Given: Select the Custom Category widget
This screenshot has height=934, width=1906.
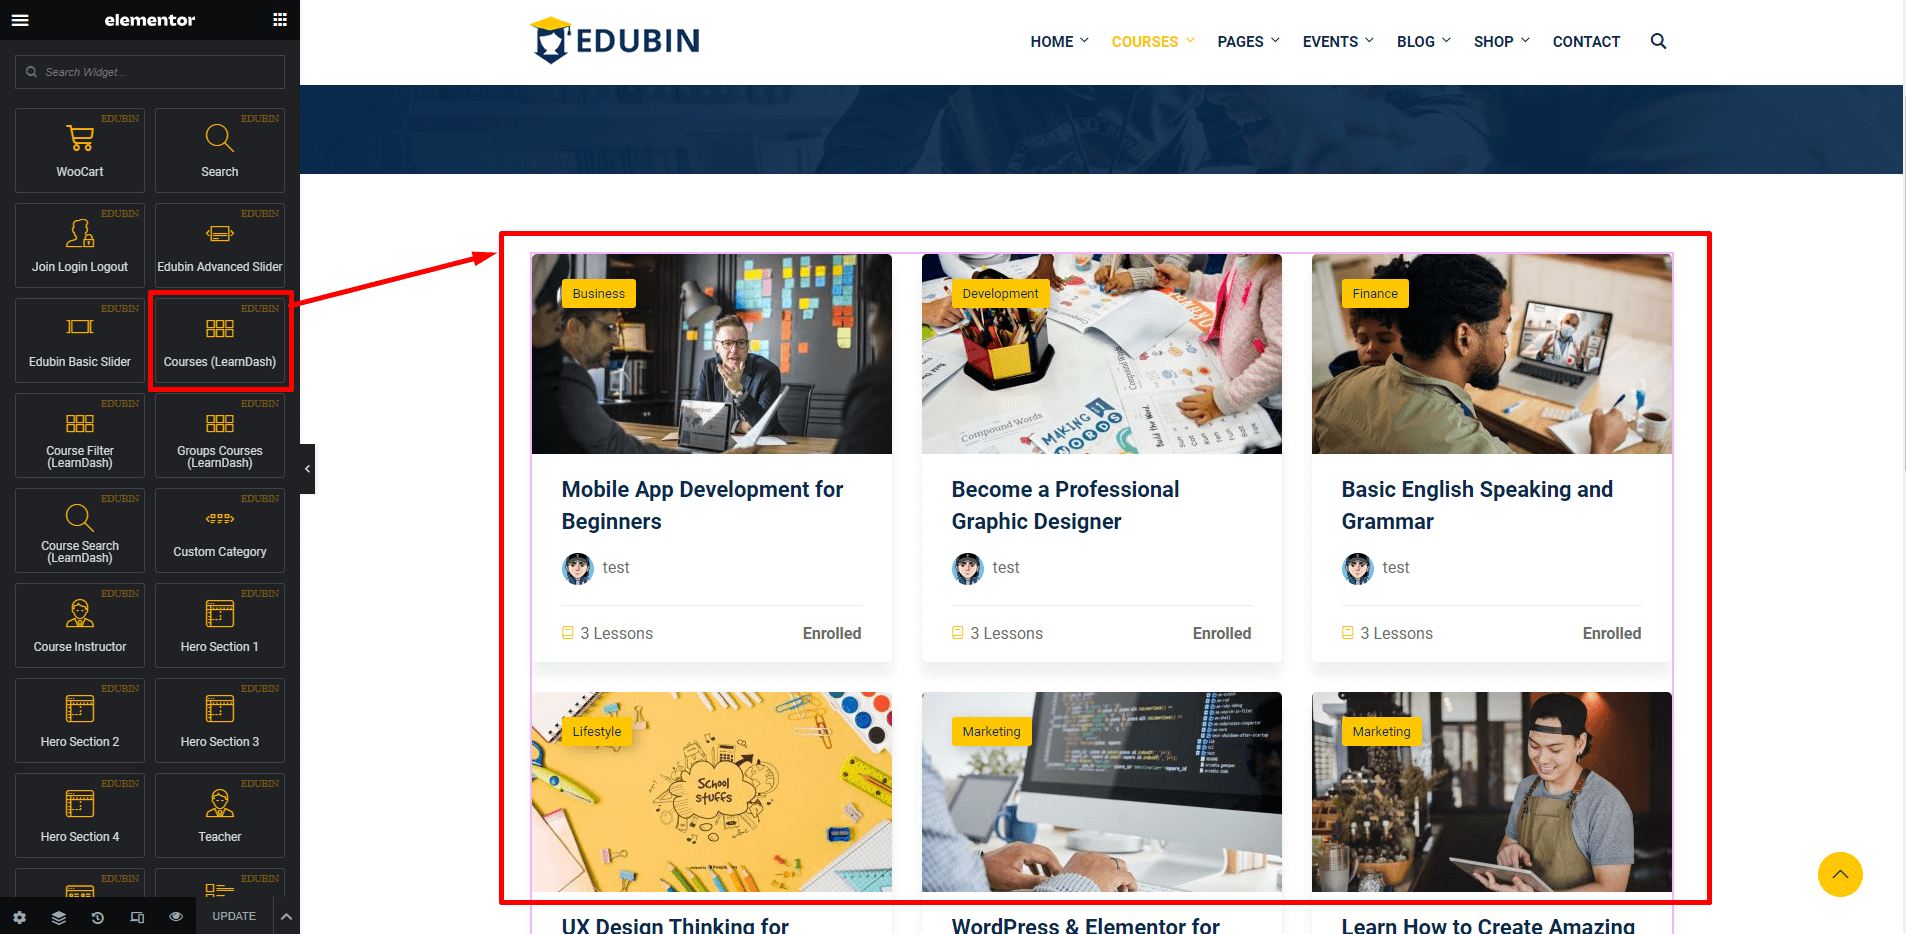Looking at the screenshot, I should [x=220, y=530].
